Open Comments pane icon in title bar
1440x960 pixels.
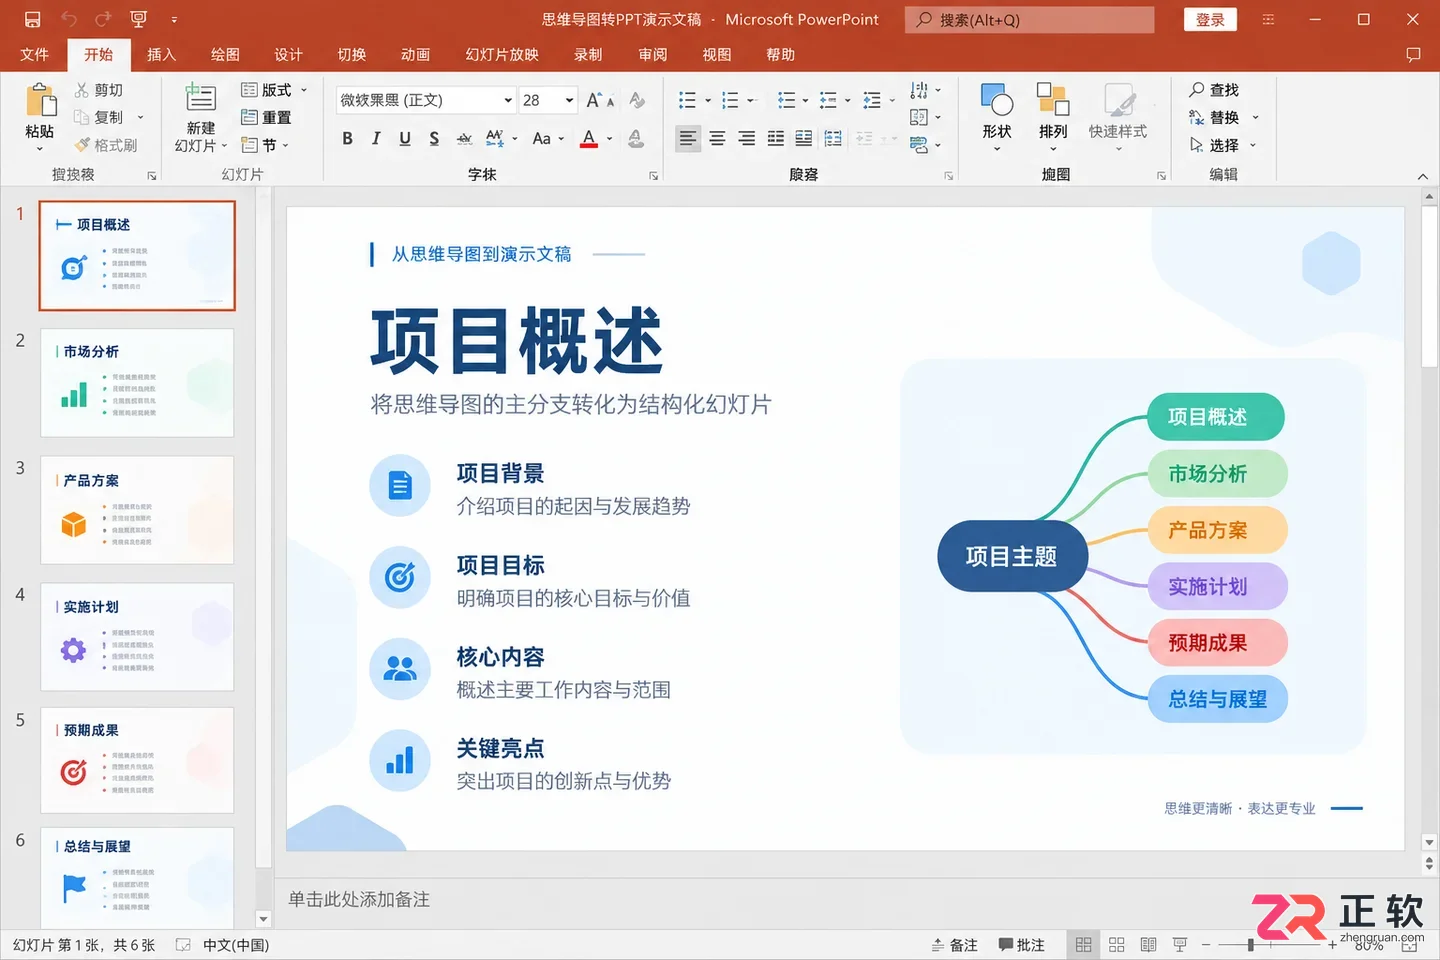[1413, 55]
